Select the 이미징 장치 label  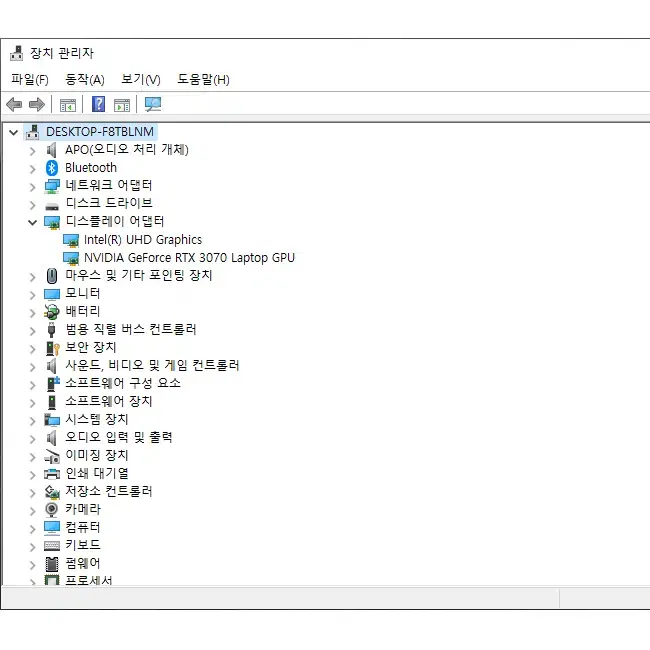pyautogui.click(x=97, y=455)
